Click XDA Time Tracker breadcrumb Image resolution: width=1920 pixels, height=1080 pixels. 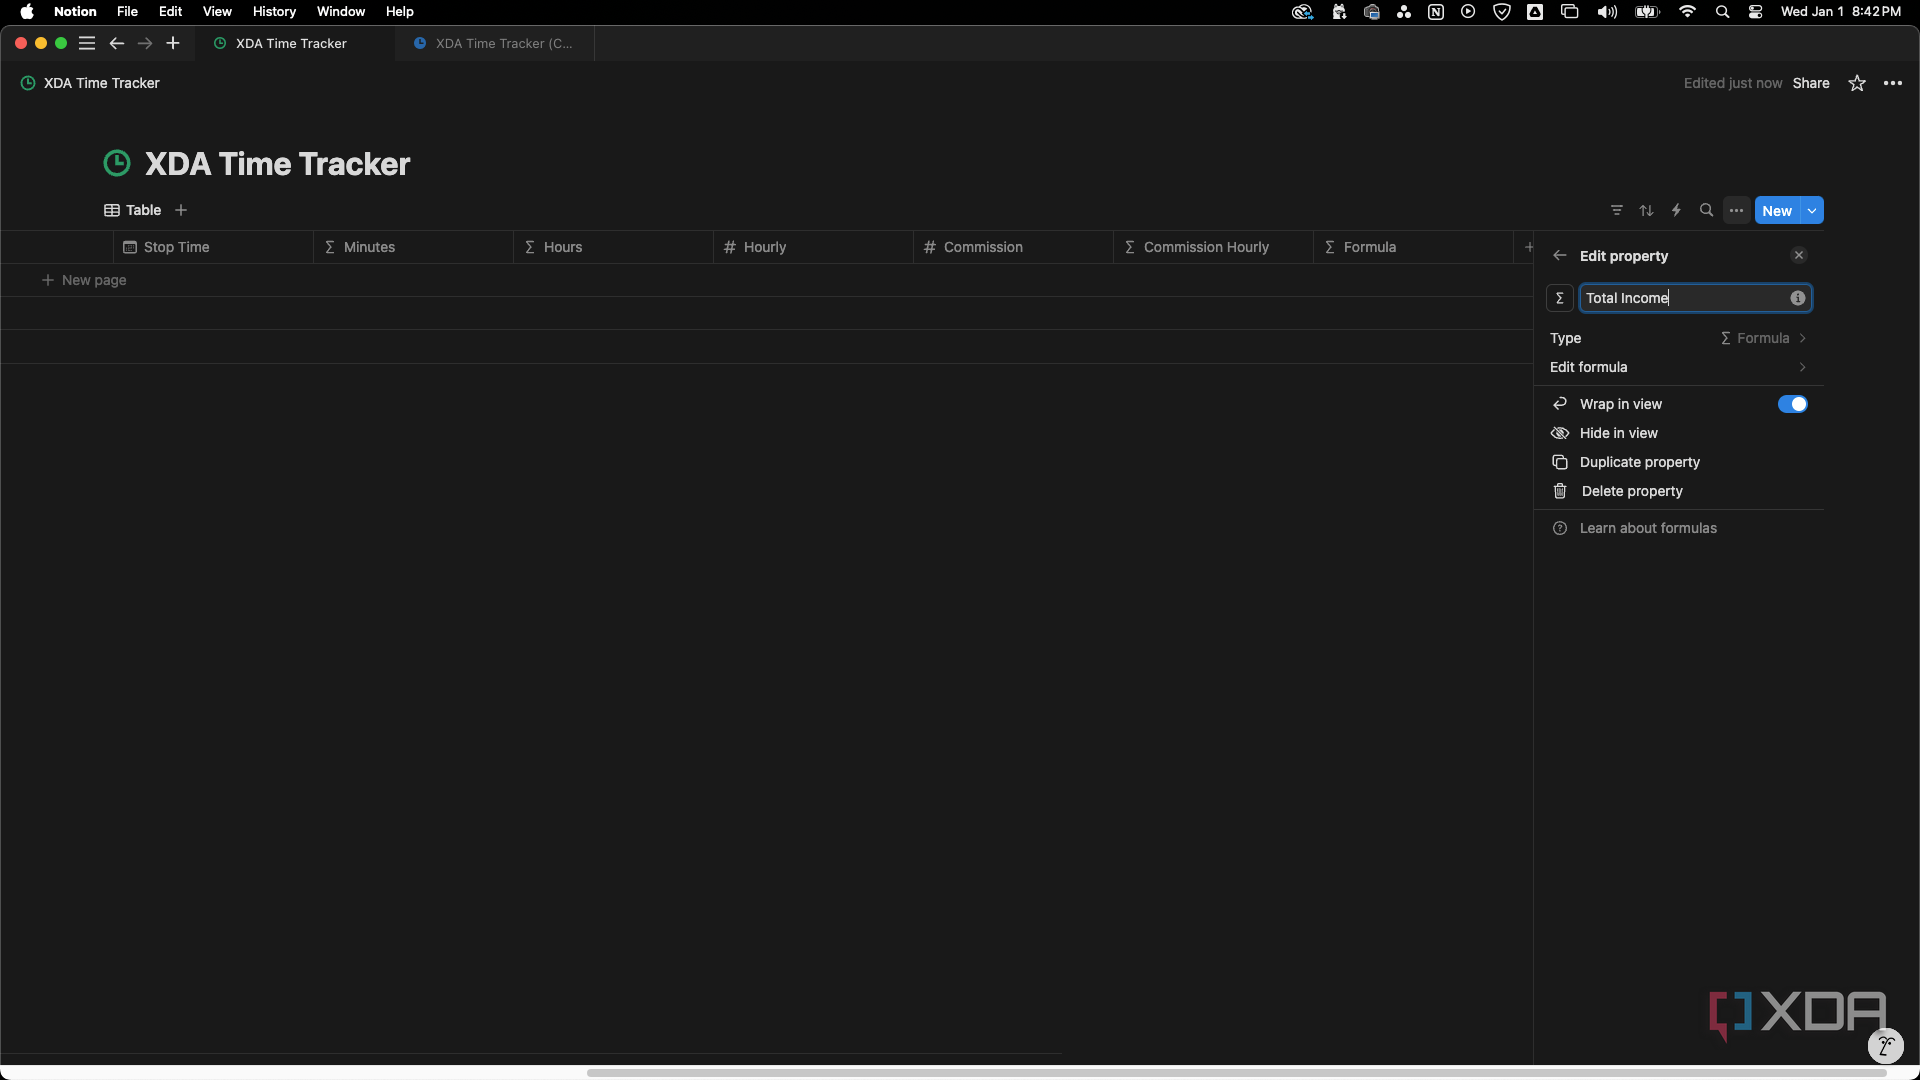90,83
